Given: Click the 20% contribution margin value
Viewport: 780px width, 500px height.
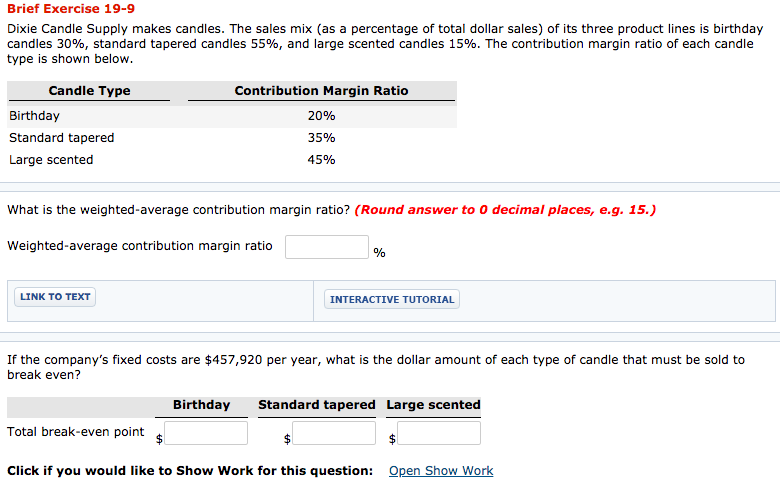Looking at the screenshot, I should pyautogui.click(x=321, y=116).
